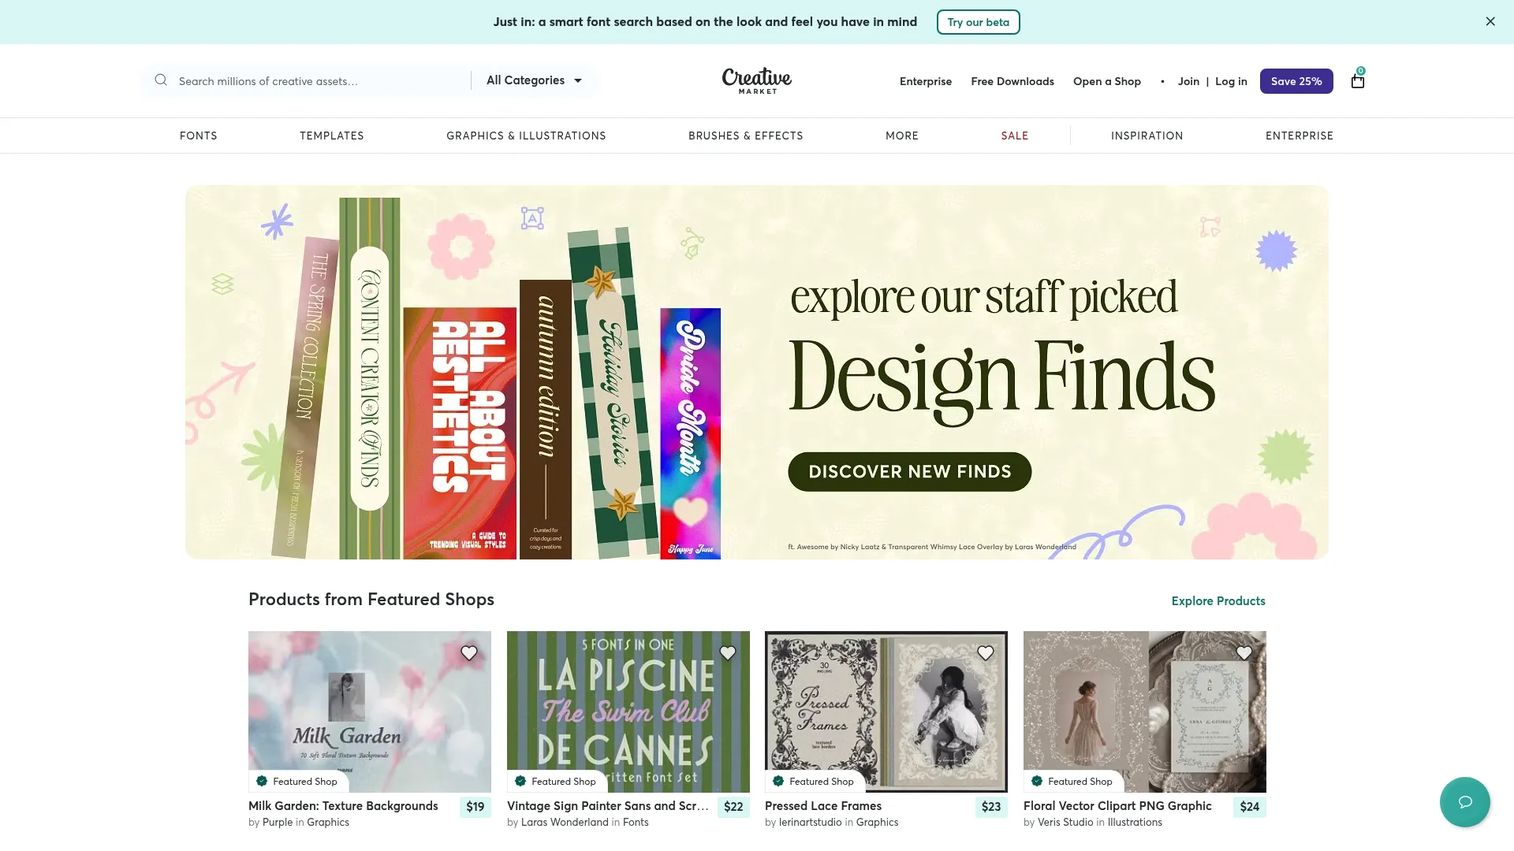Click Explore Products link

1218,600
